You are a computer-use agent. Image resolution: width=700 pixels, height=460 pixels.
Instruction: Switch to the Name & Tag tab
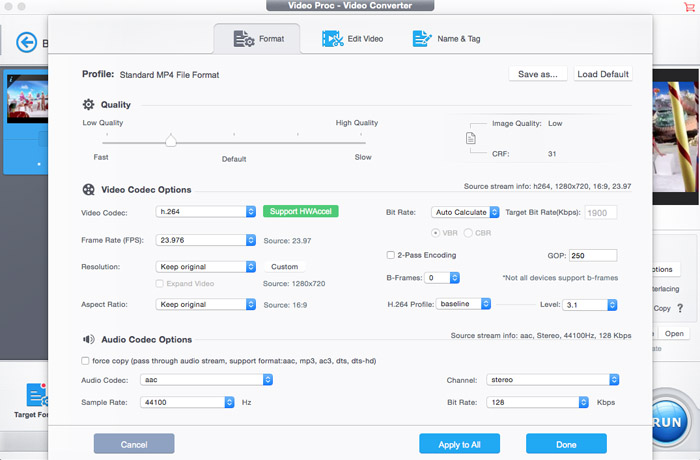click(x=446, y=39)
